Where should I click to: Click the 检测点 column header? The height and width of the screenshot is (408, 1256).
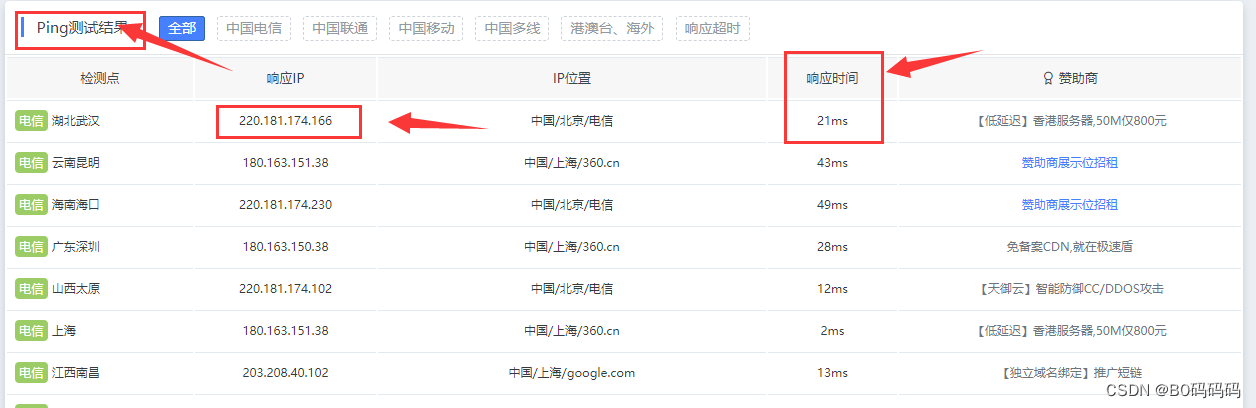[100, 78]
